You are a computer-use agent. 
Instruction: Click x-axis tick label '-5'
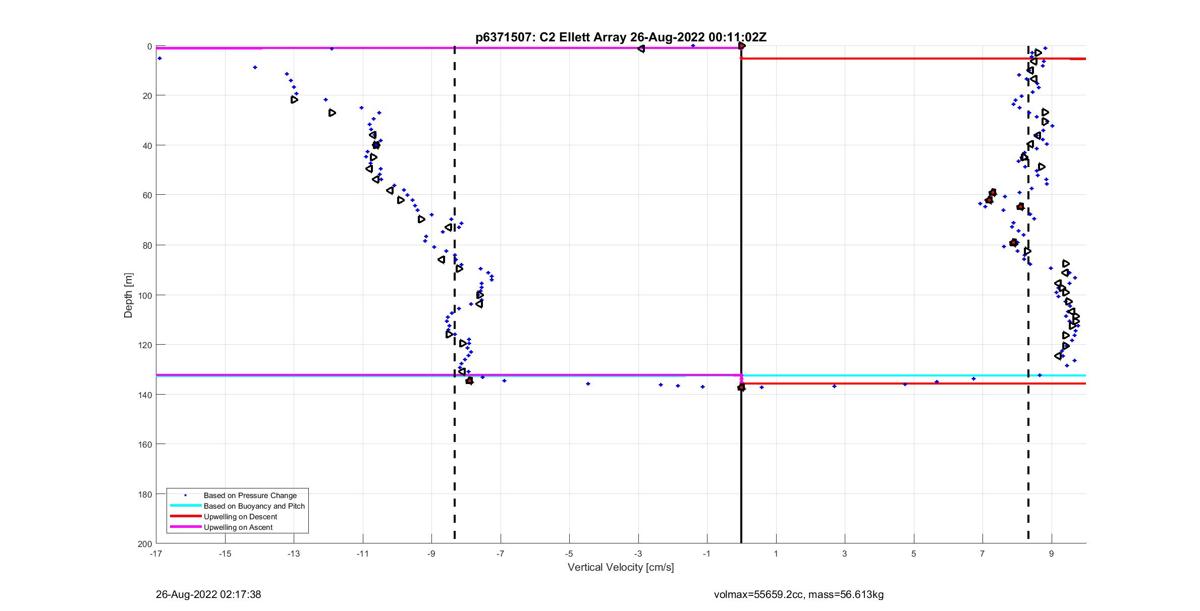pos(569,553)
